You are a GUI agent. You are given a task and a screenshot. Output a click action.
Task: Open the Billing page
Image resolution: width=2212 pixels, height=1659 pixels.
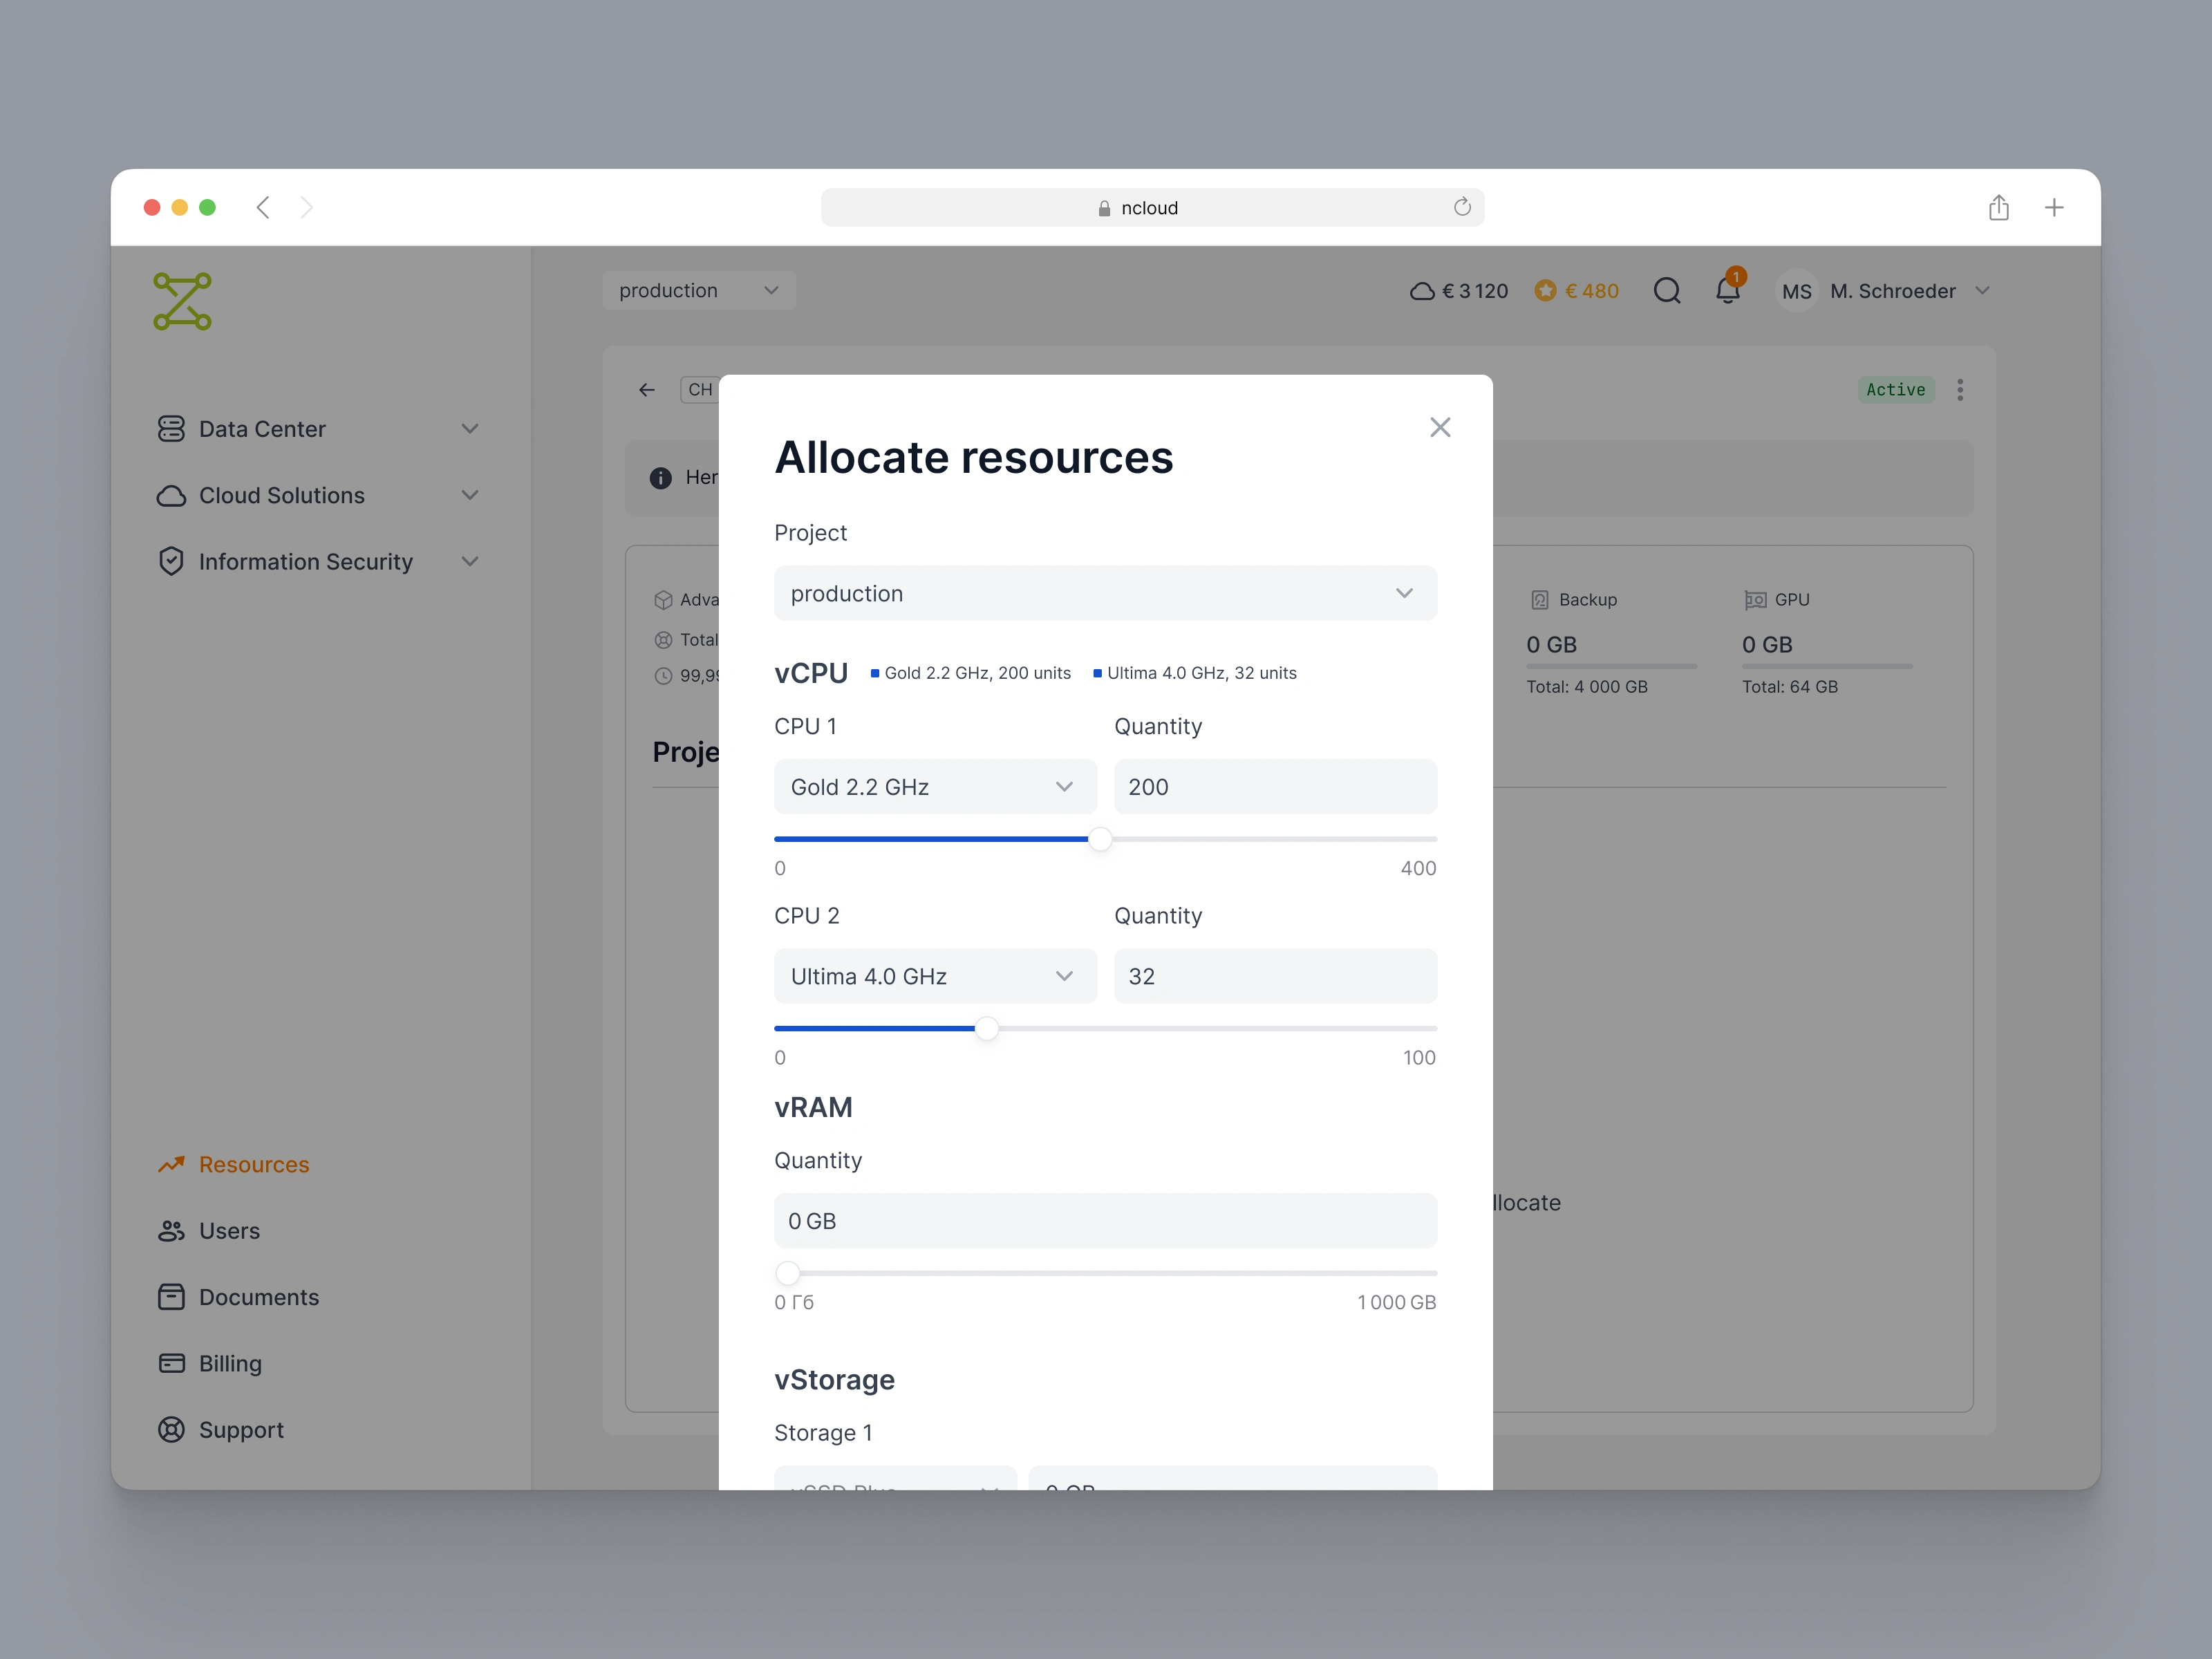coord(229,1363)
